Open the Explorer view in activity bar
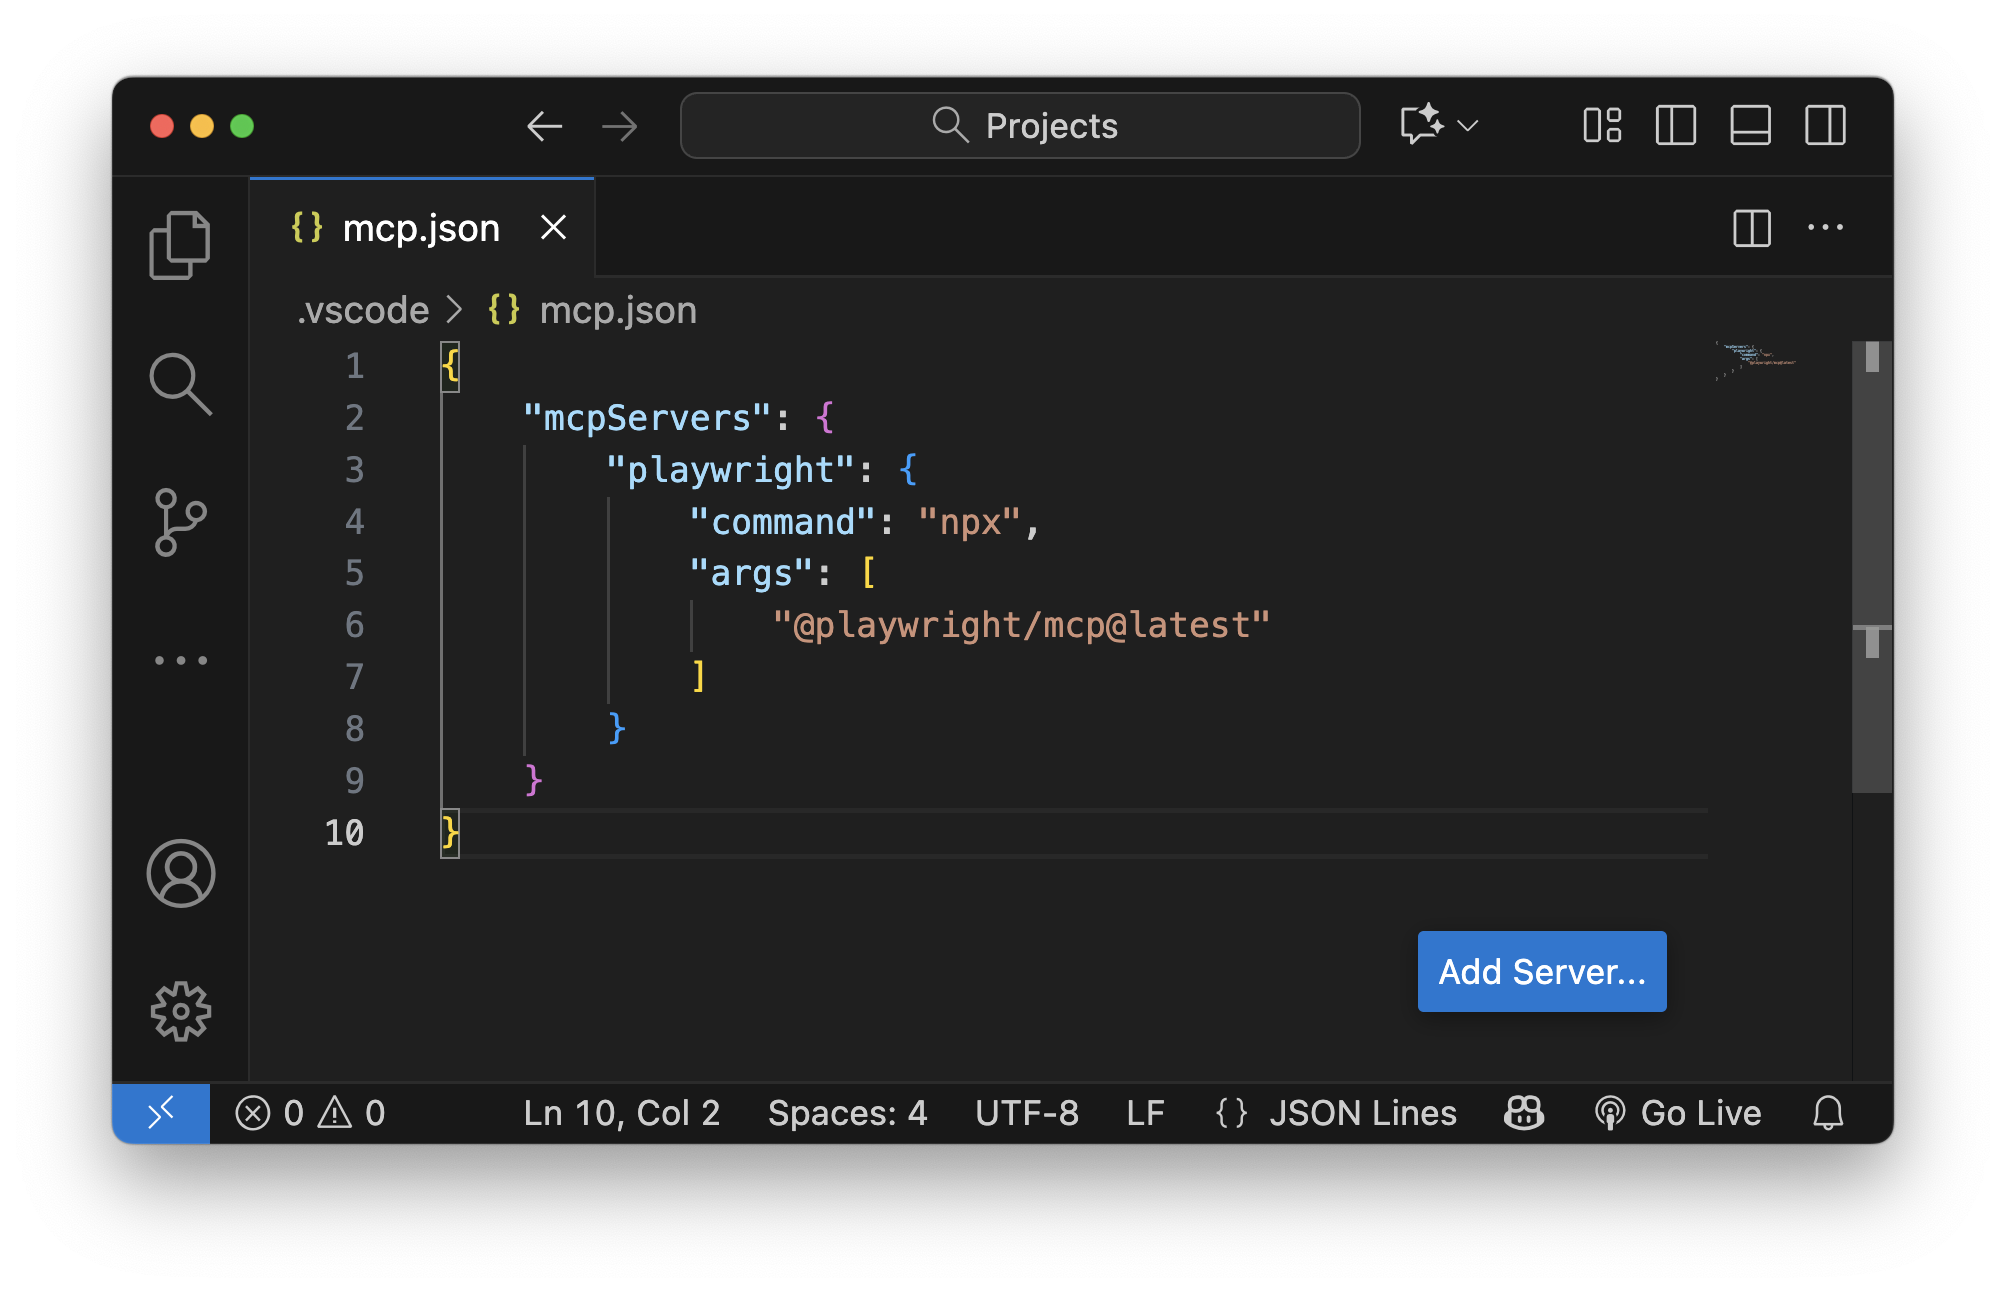This screenshot has width=2006, height=1292. pyautogui.click(x=180, y=245)
